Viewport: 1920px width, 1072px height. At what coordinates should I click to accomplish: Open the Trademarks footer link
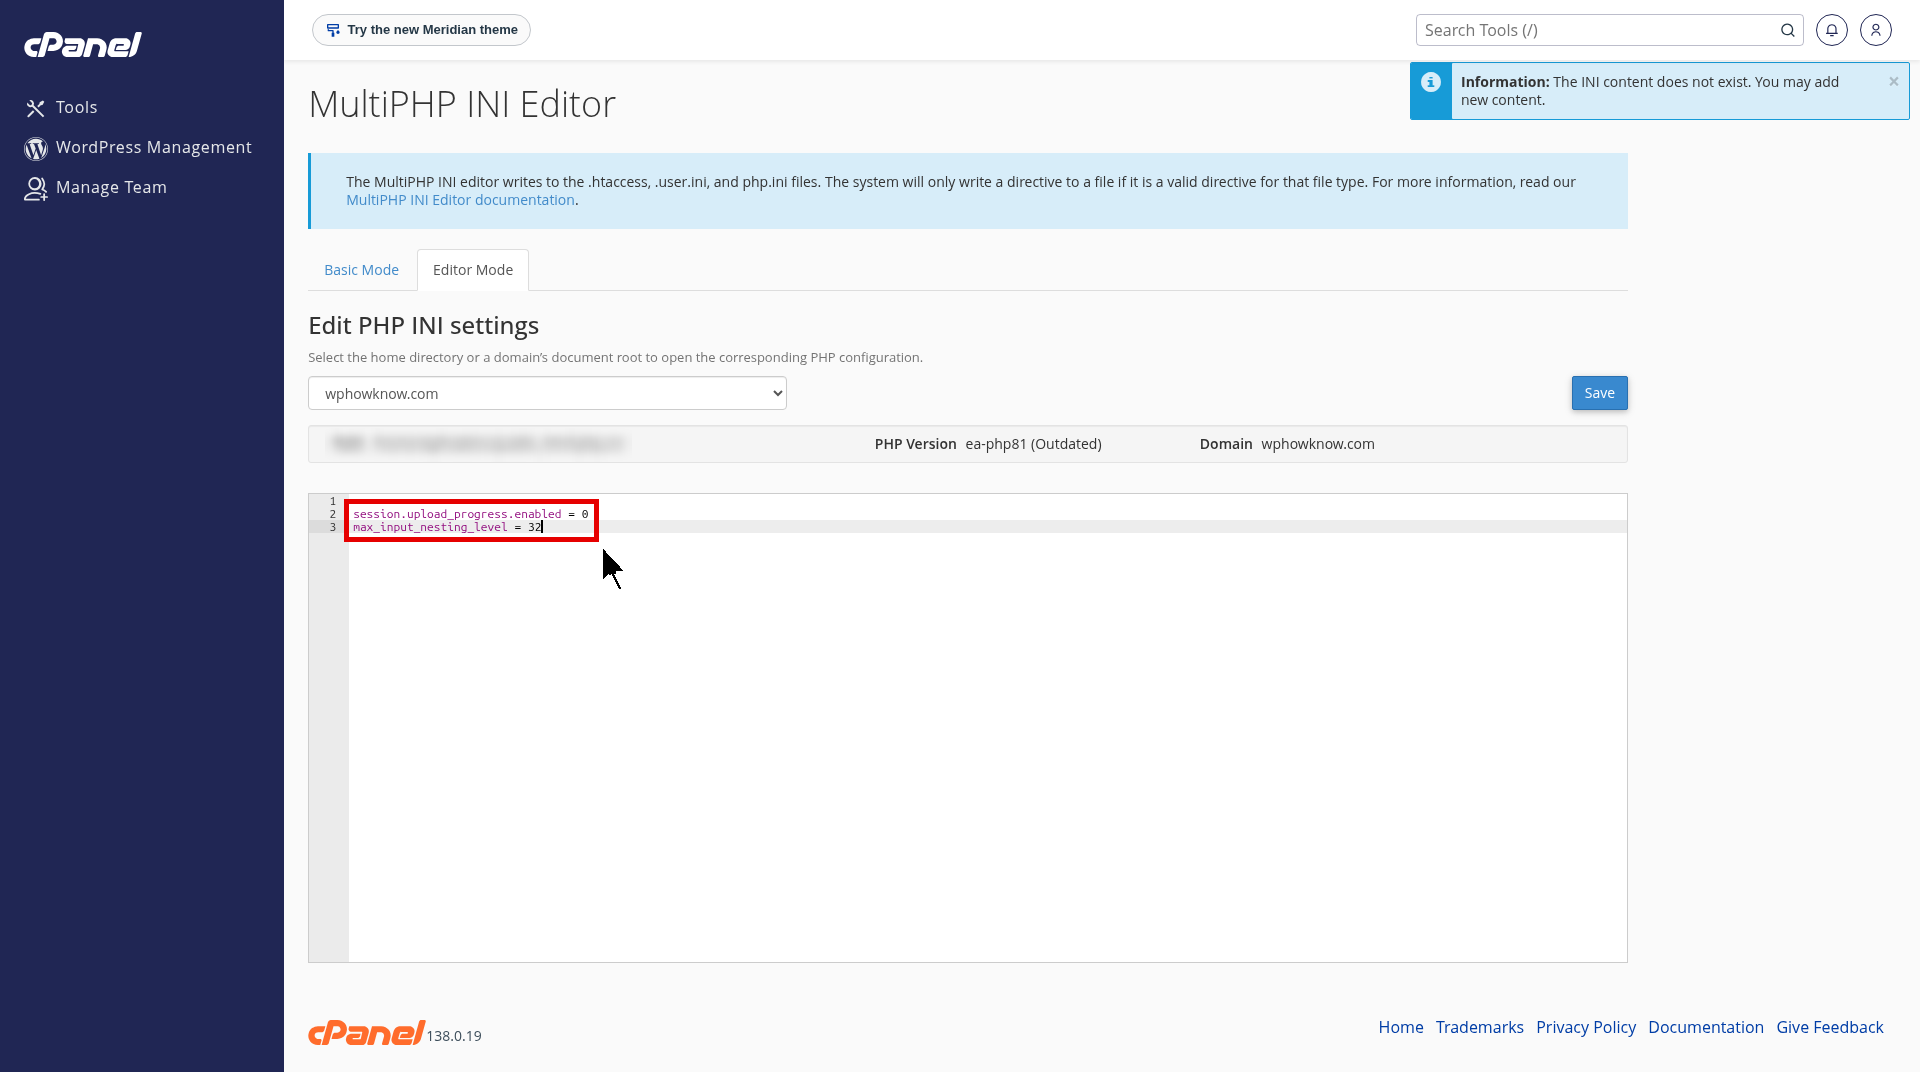1479,1027
